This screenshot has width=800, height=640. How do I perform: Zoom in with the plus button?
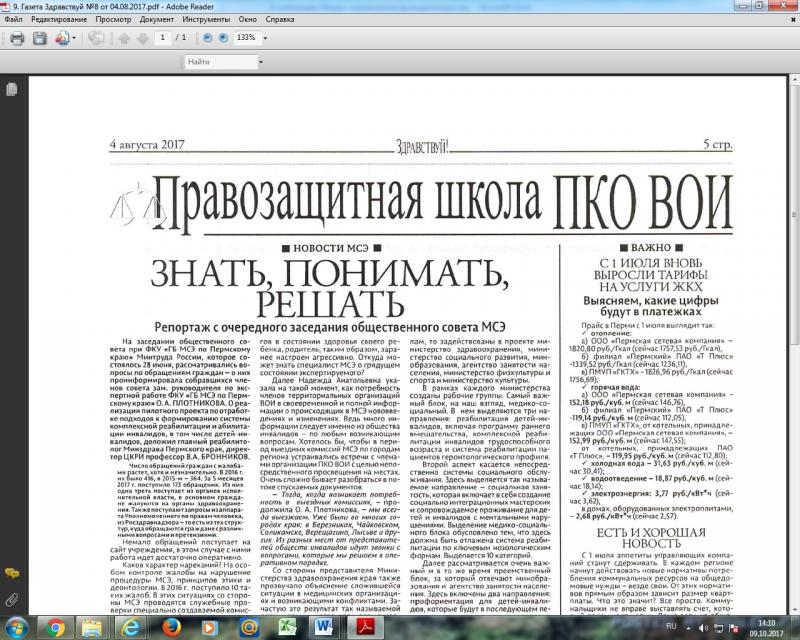[223, 38]
